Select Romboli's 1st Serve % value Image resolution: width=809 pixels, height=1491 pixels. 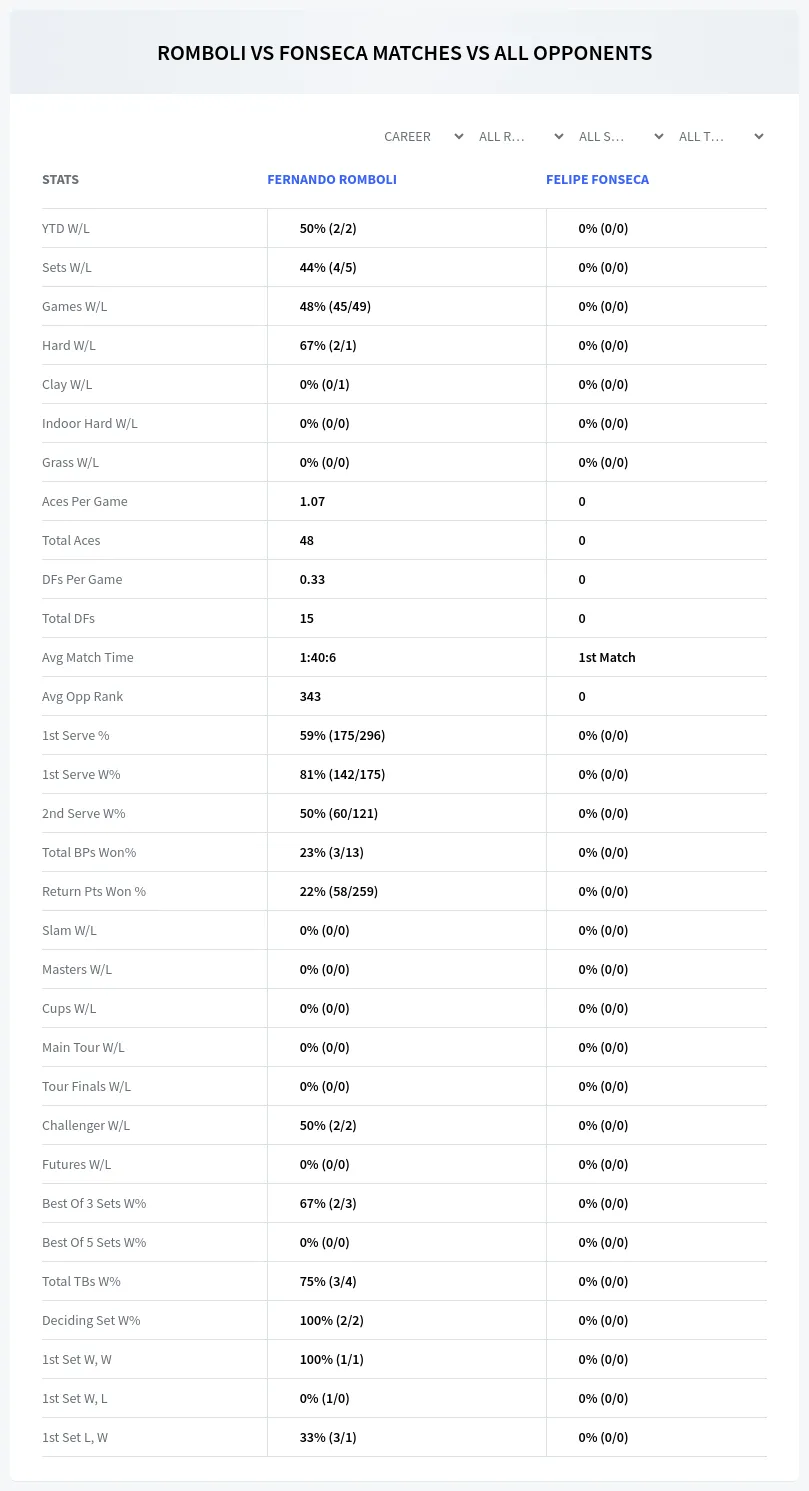click(x=342, y=735)
